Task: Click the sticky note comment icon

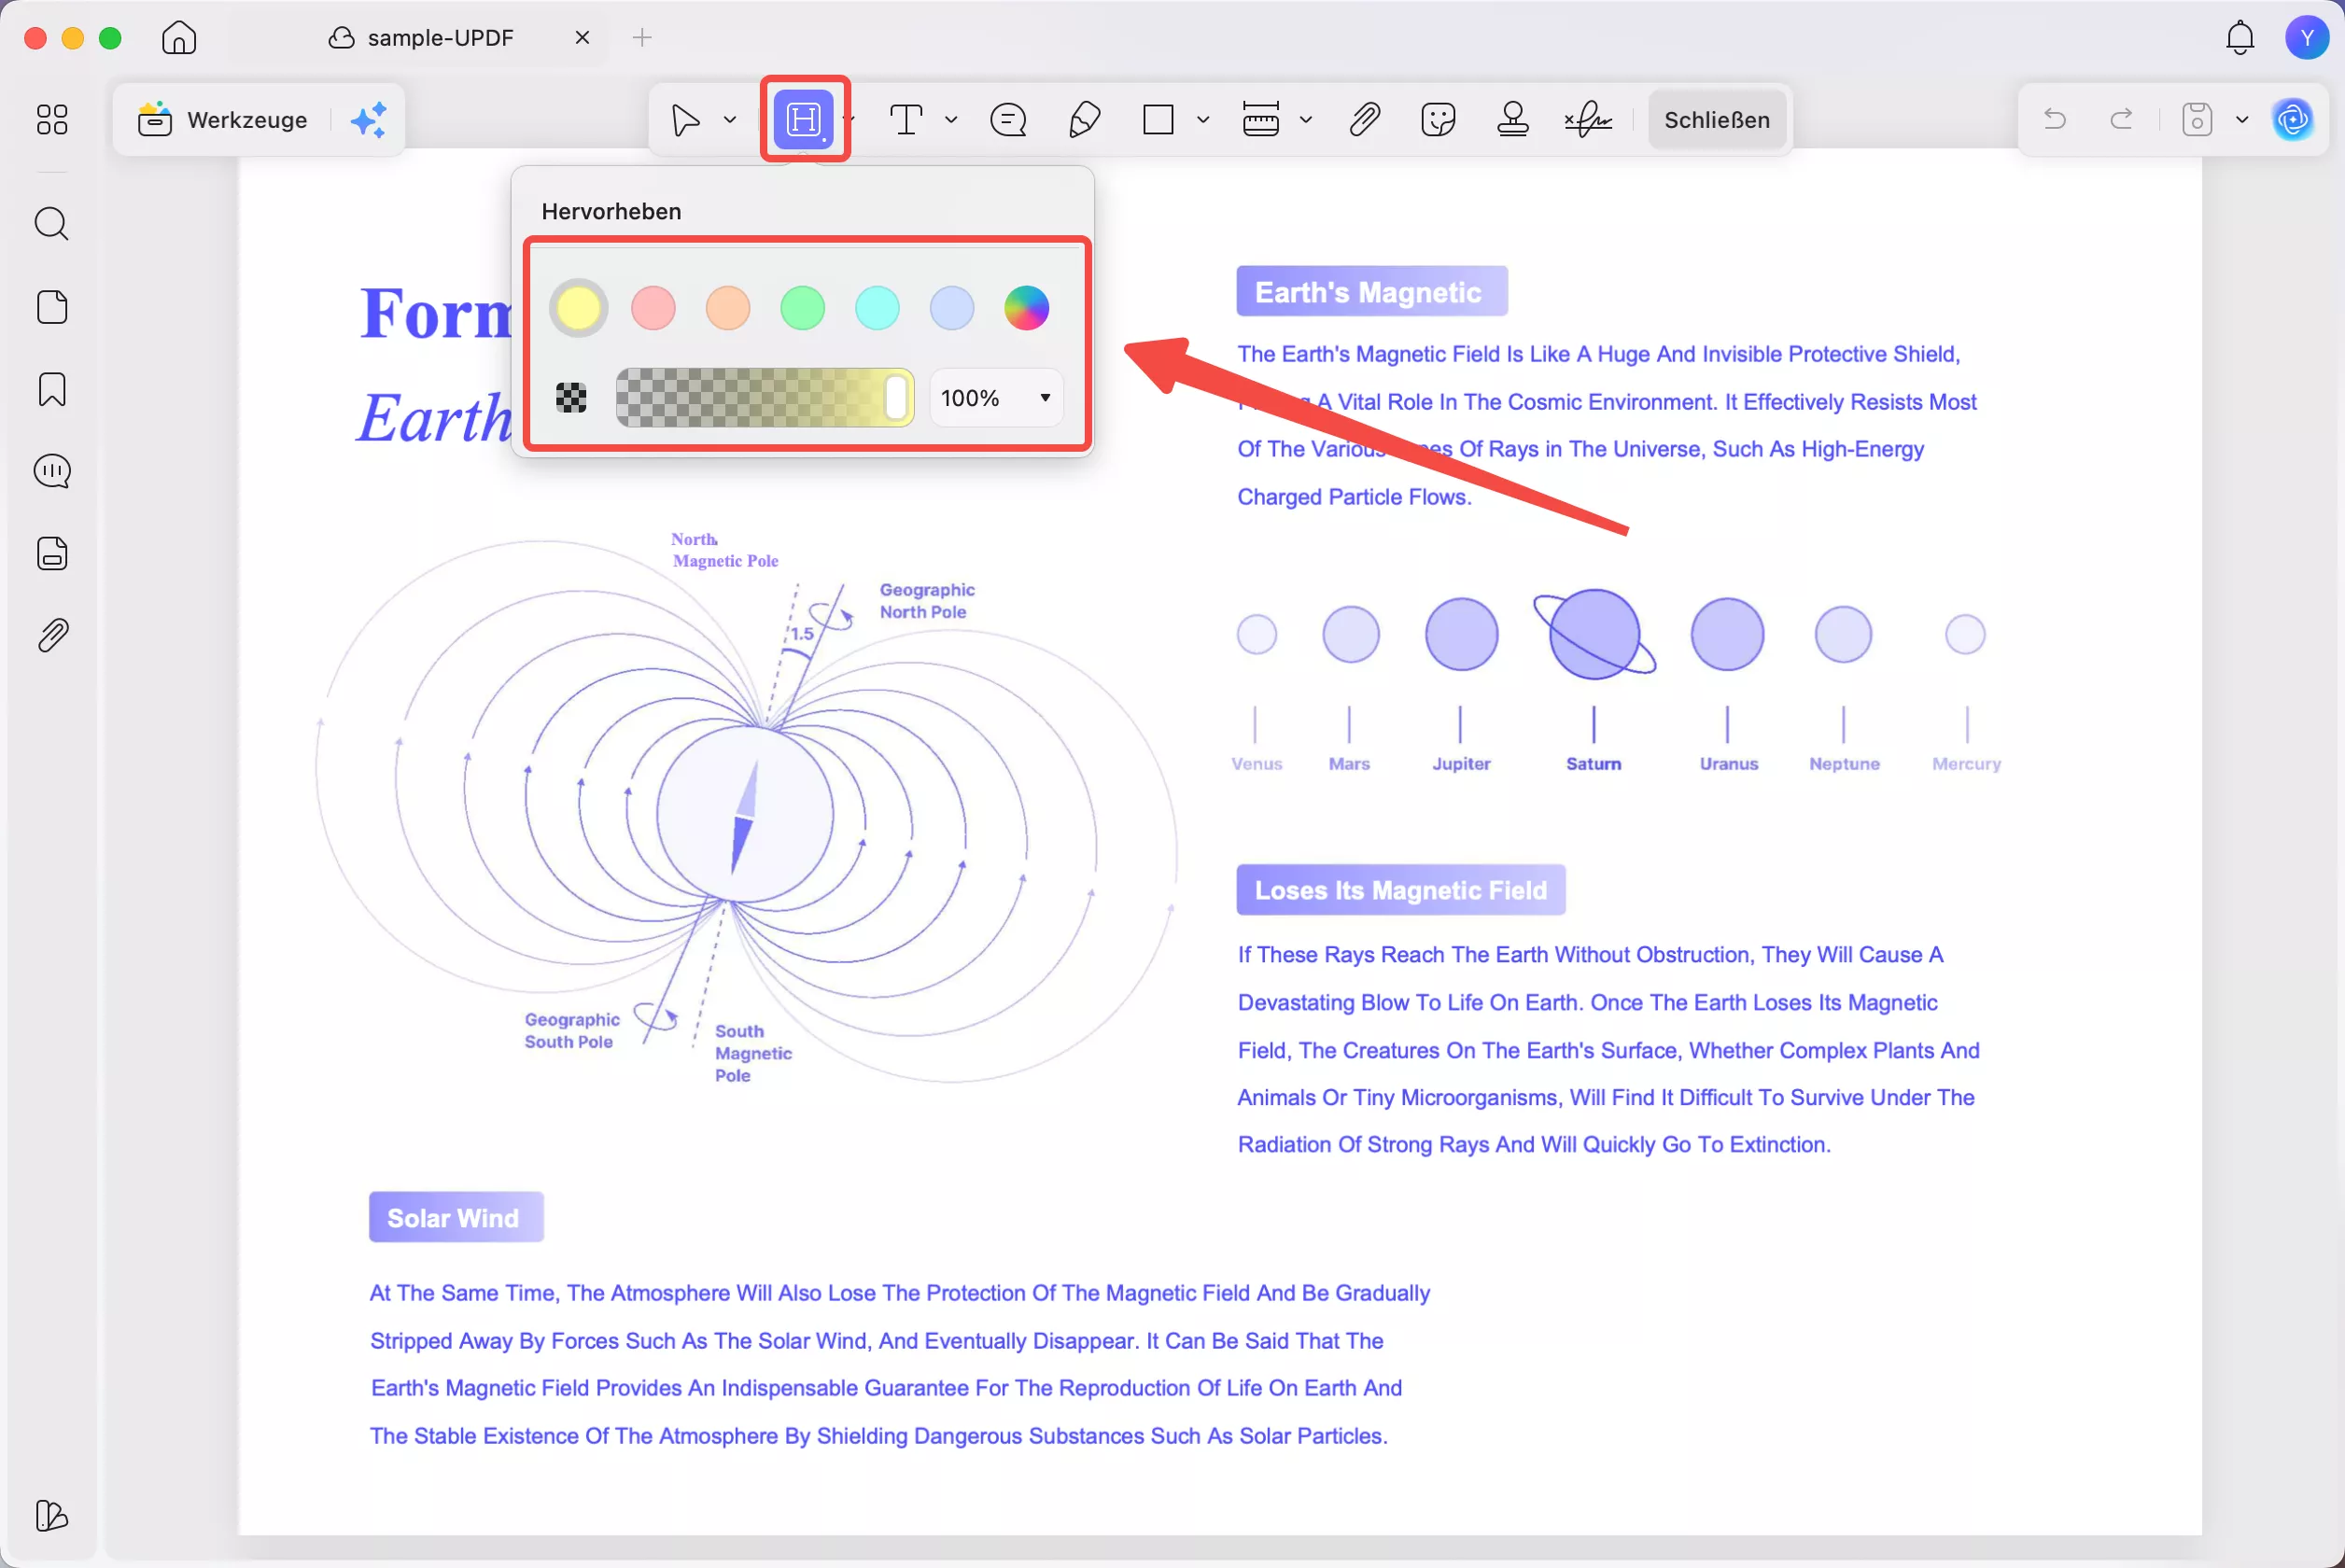Action: [x=1008, y=119]
